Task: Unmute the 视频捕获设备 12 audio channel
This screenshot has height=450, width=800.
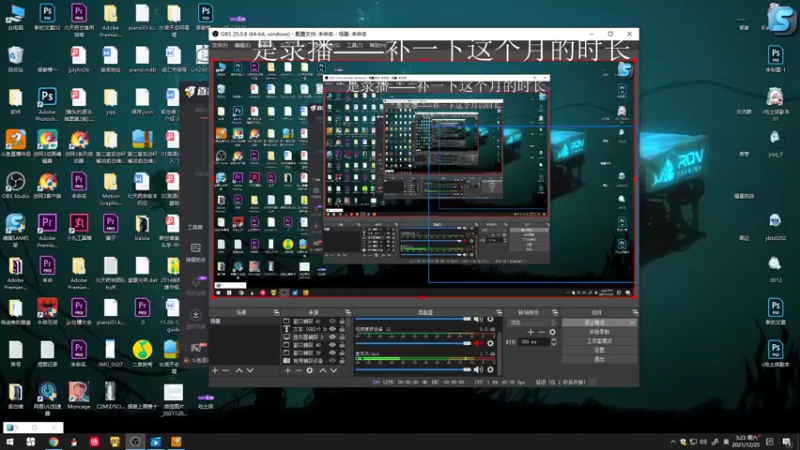Action: click(478, 343)
